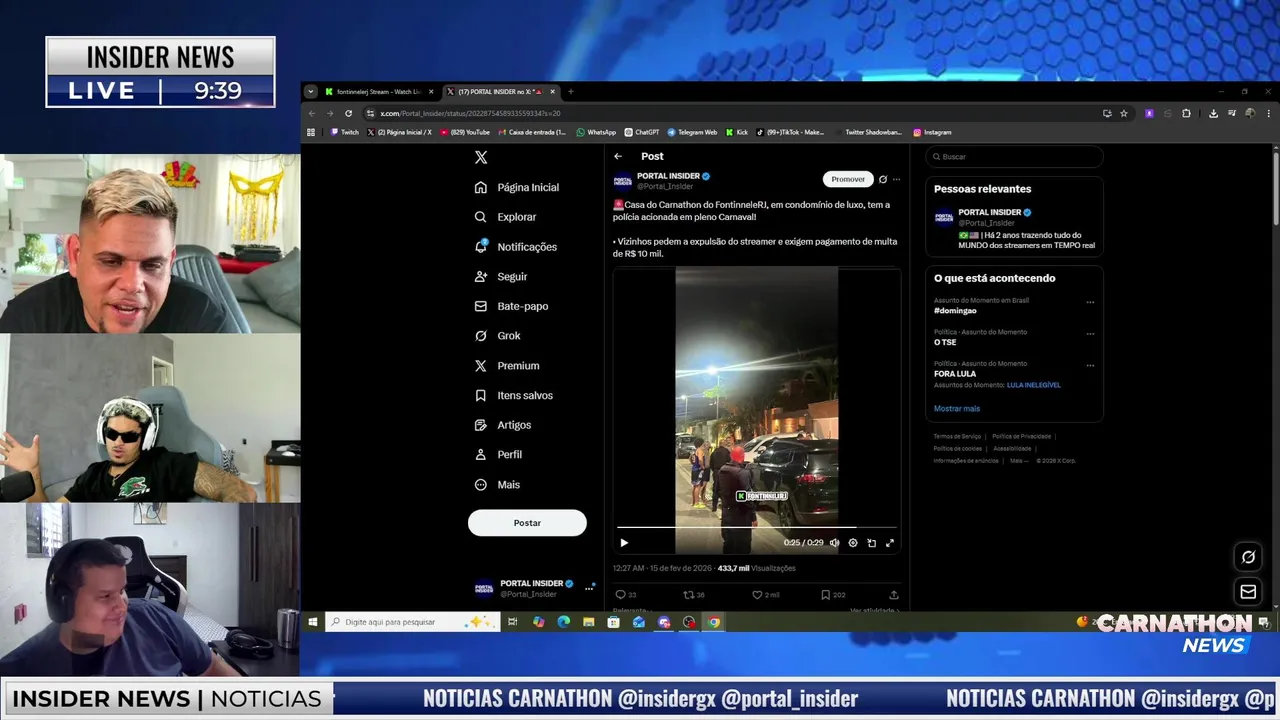This screenshot has width=1280, height=720.
Task: Open options for FORA LULA trend
Action: click(x=1090, y=365)
